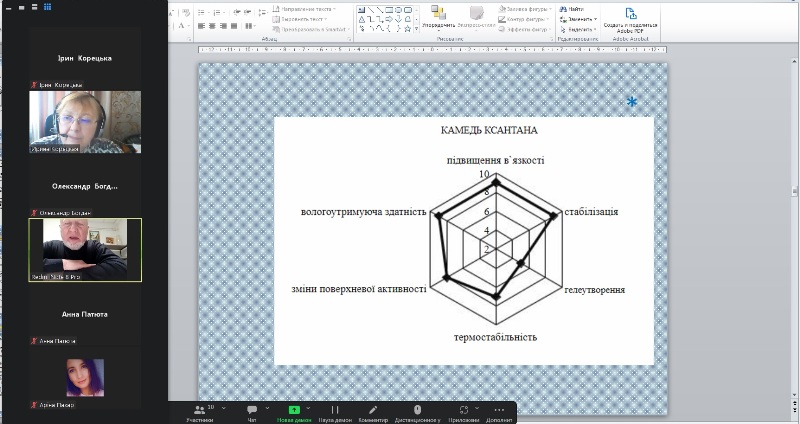Open the Annotate pencil tool
The image size is (800, 424).
(374, 411)
